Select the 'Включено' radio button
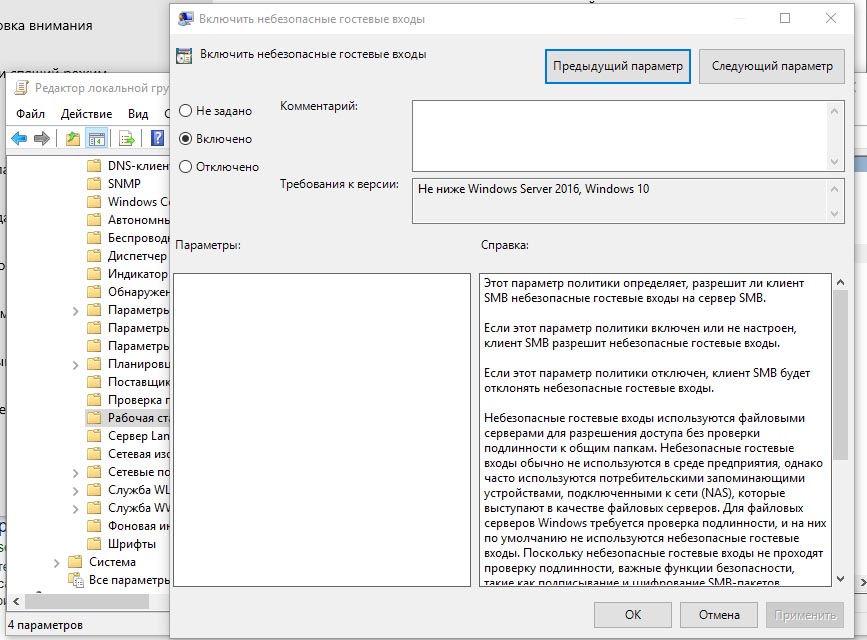The image size is (867, 640). 185,139
